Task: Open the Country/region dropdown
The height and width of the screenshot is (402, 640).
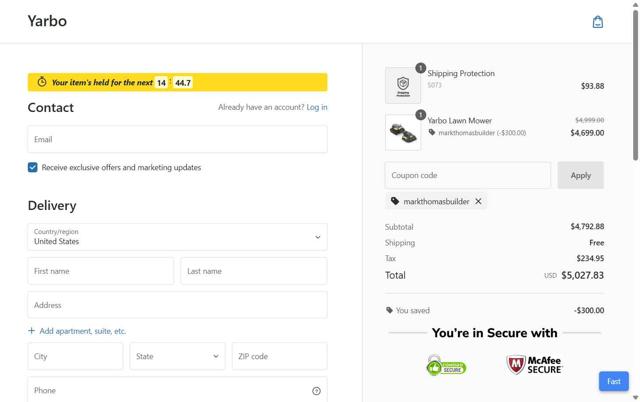Action: [x=178, y=237]
